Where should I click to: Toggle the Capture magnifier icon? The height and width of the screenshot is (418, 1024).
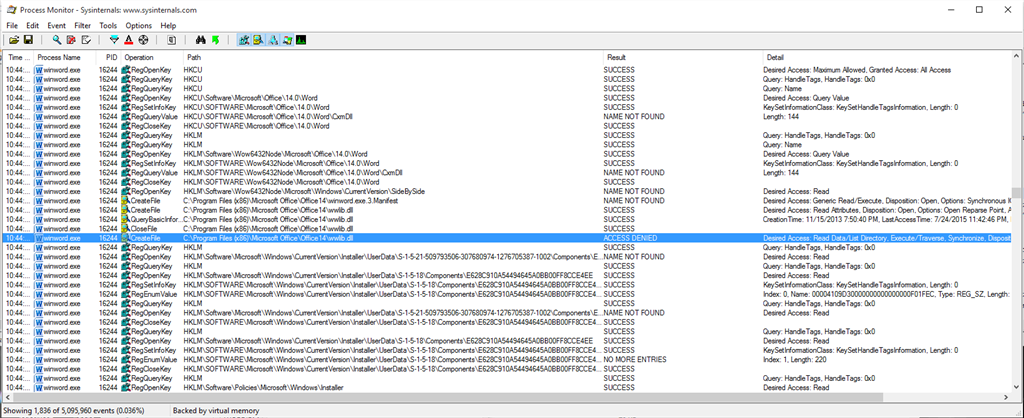(x=57, y=40)
